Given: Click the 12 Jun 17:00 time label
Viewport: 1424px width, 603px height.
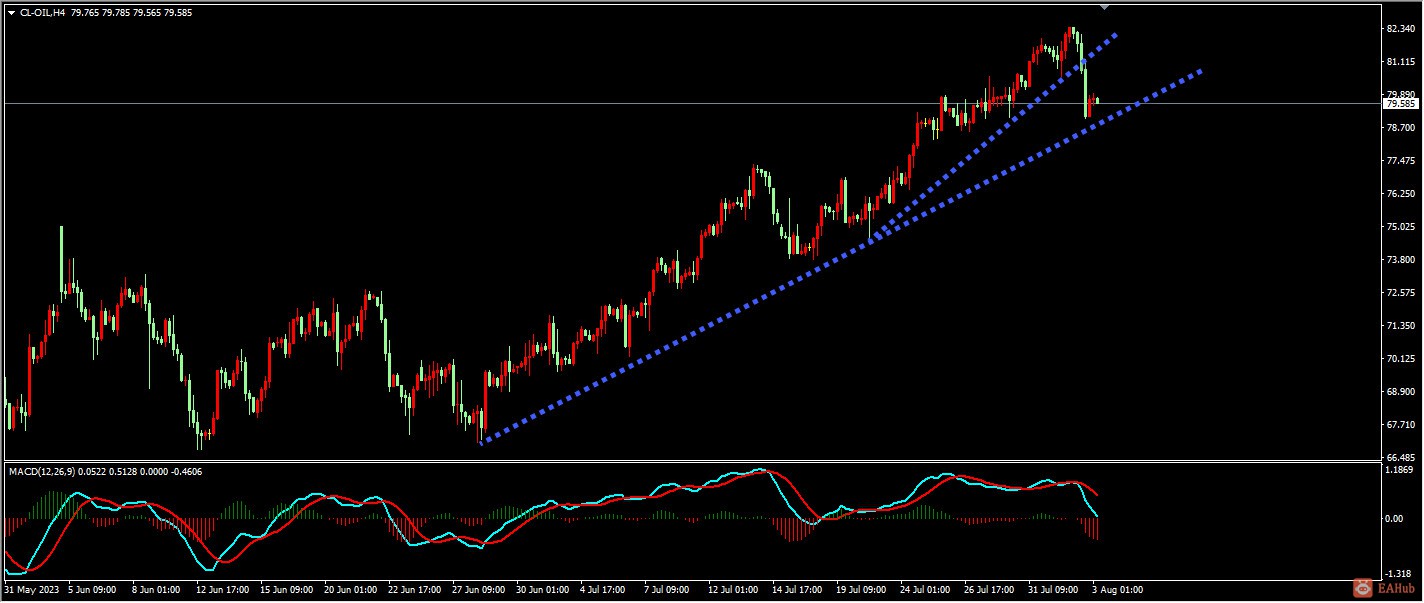Looking at the screenshot, I should [223, 590].
